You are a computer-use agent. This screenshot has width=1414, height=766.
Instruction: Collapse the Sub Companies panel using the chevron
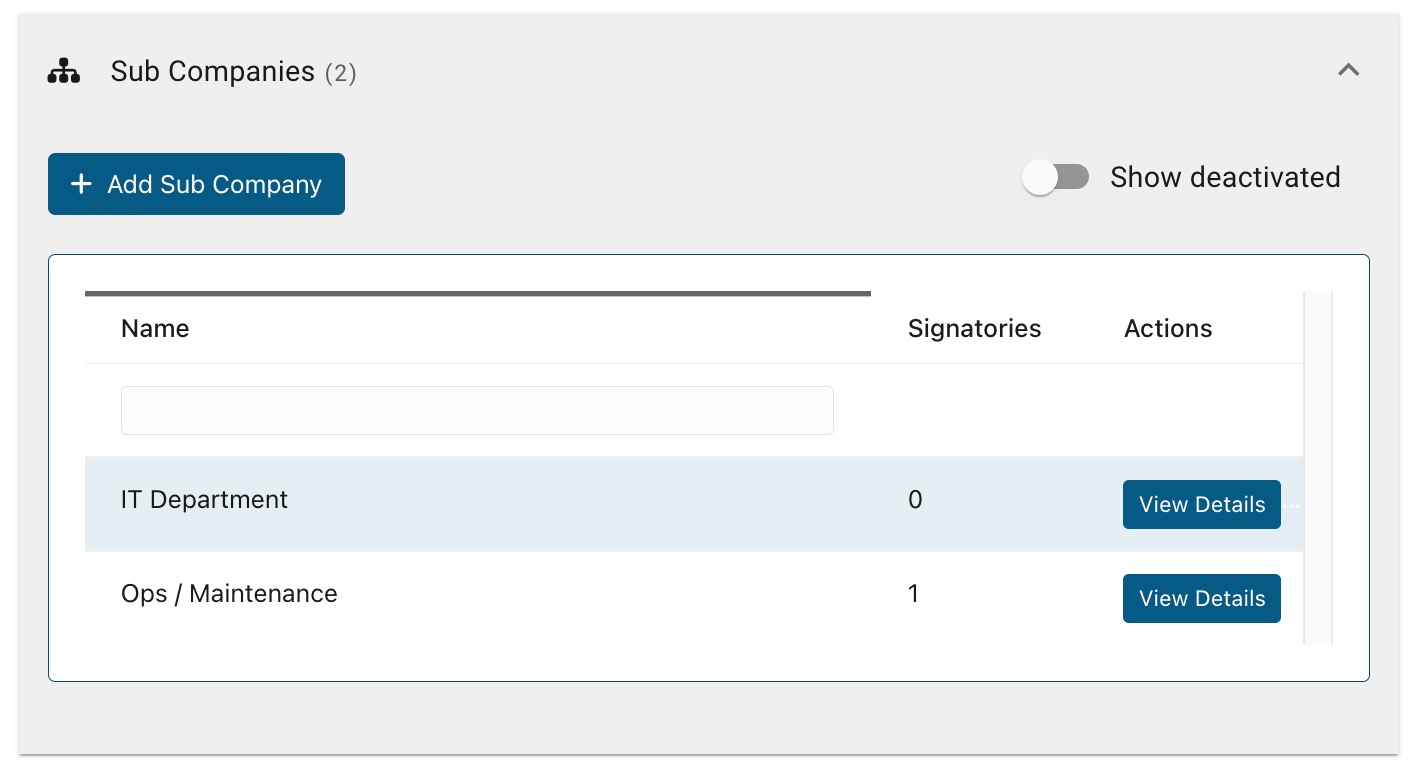pyautogui.click(x=1348, y=70)
